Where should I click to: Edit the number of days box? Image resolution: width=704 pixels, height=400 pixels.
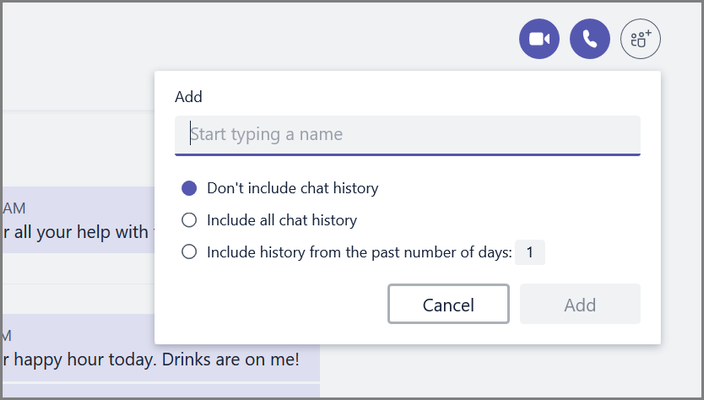pyautogui.click(x=530, y=252)
